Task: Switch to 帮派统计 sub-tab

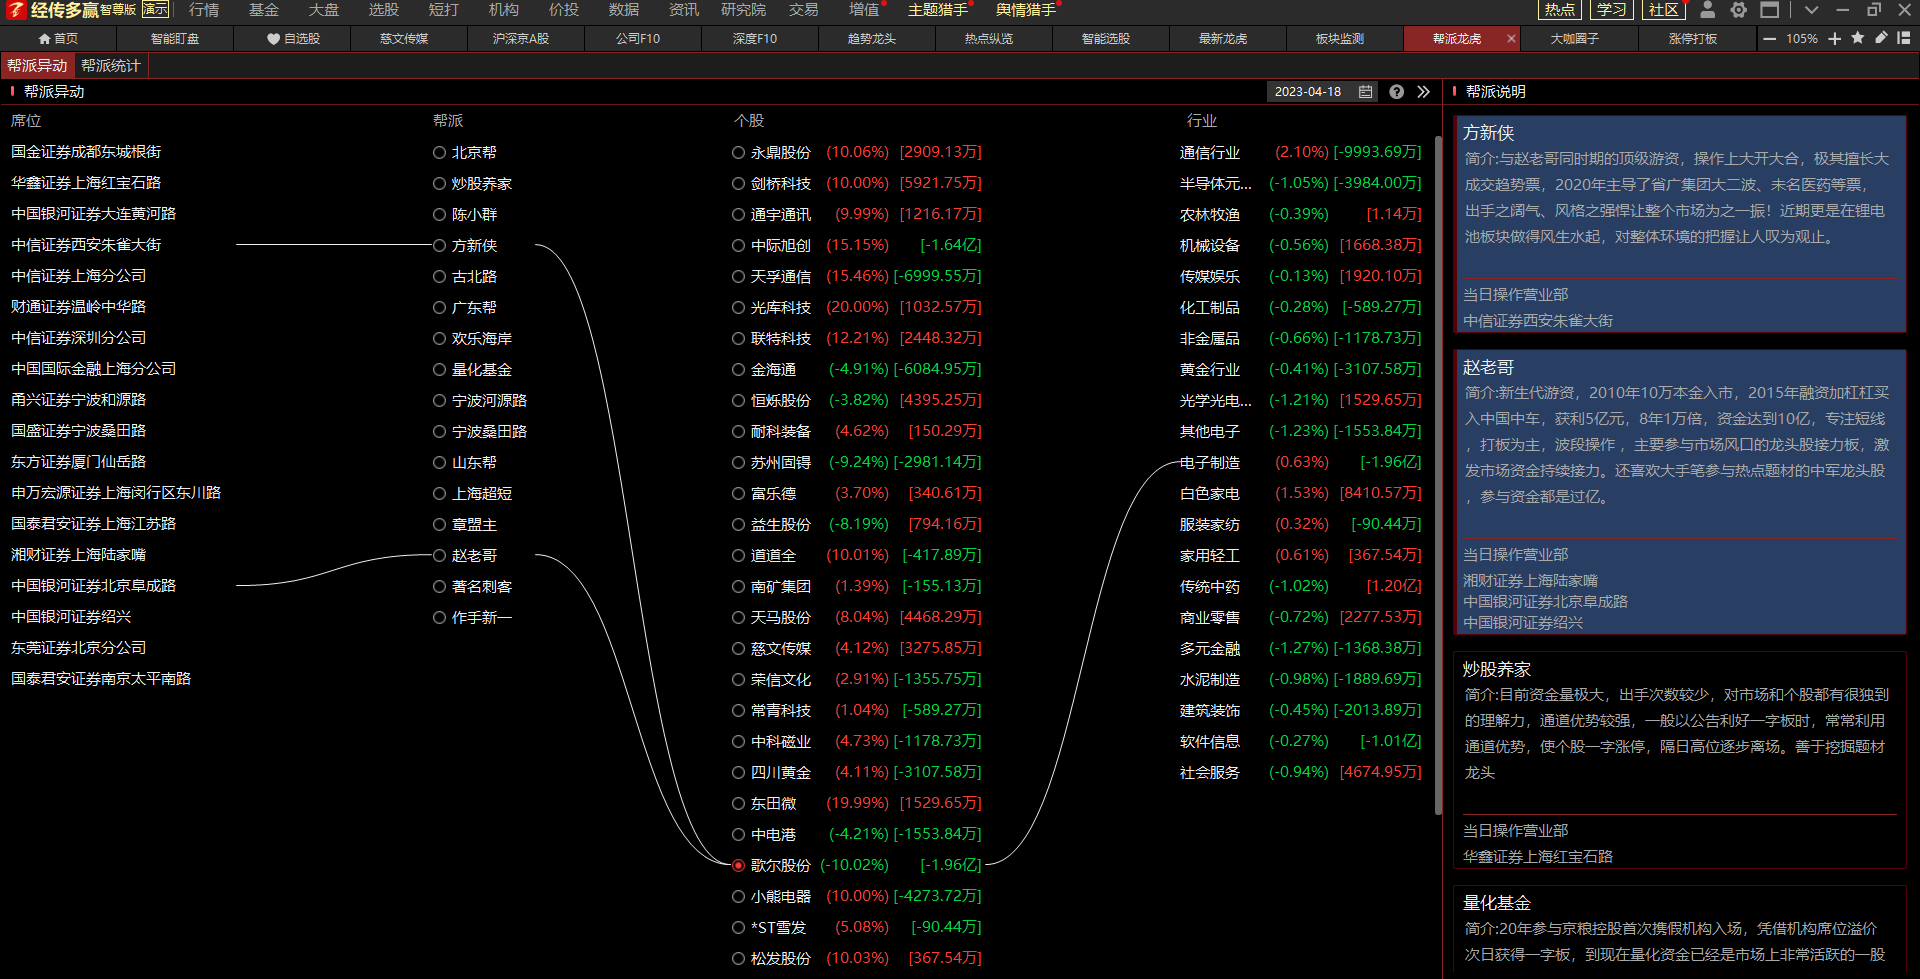Action: tap(110, 66)
